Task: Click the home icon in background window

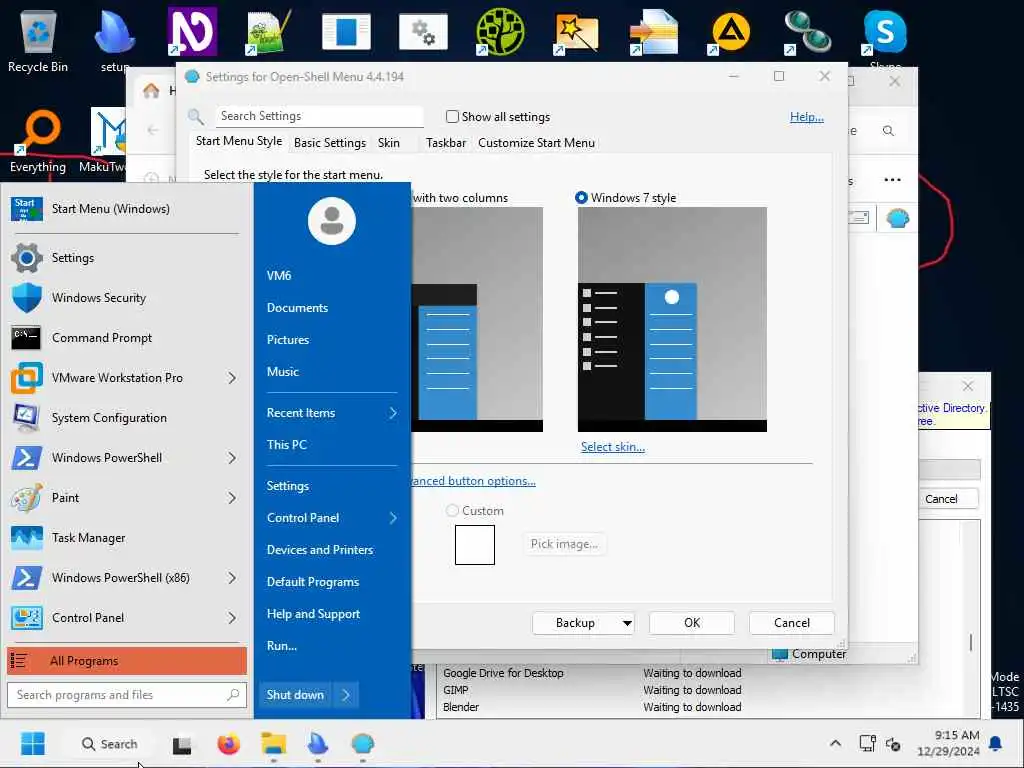Action: tap(152, 91)
